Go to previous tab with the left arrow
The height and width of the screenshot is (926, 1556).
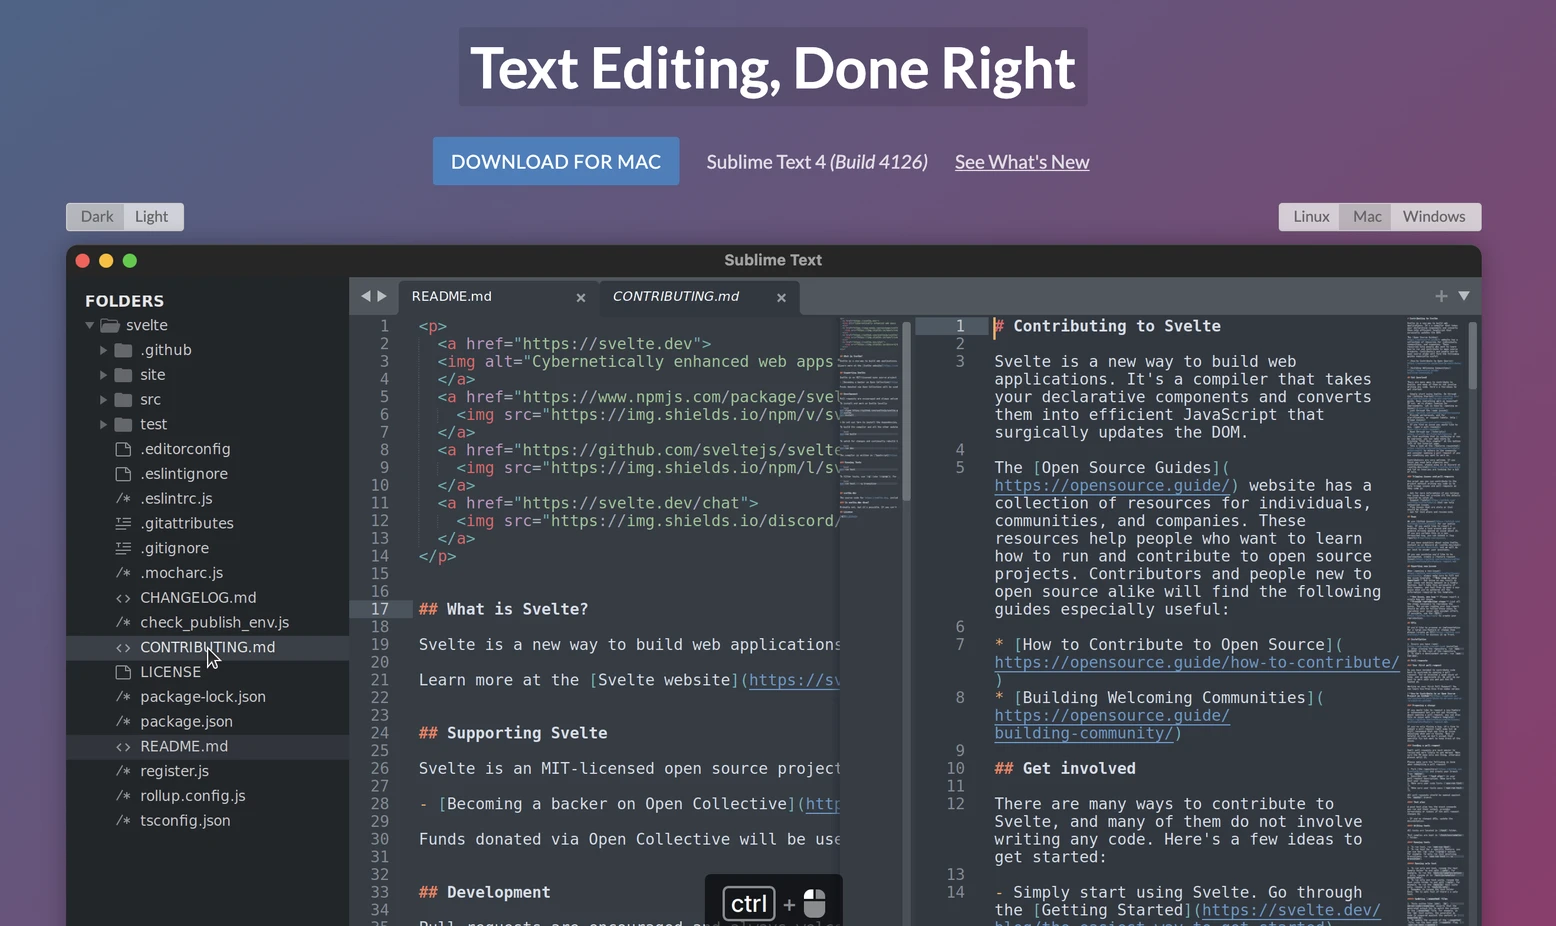365,296
